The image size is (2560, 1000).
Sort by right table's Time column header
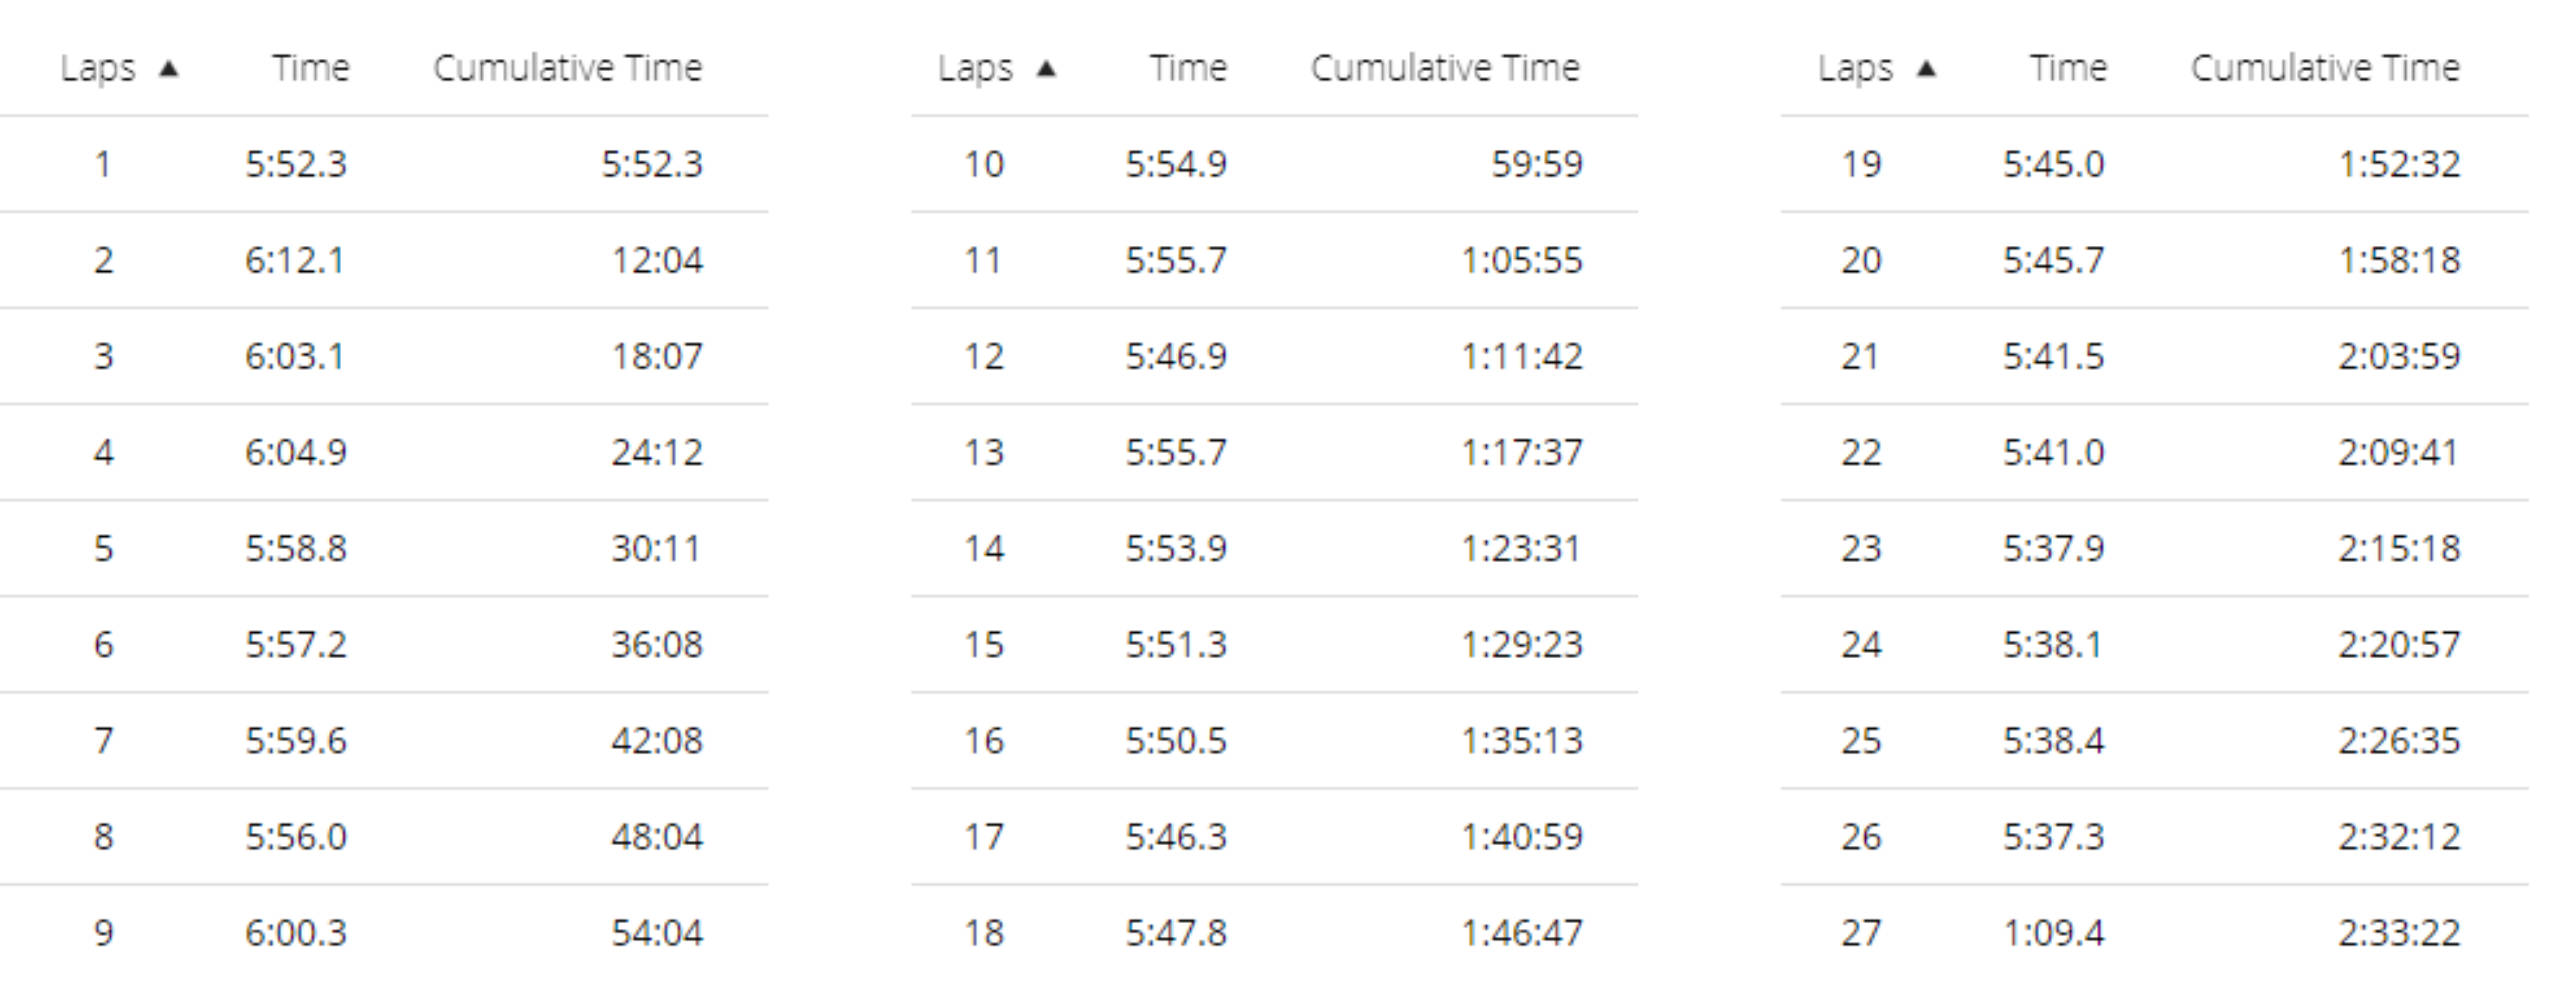pos(2068,68)
